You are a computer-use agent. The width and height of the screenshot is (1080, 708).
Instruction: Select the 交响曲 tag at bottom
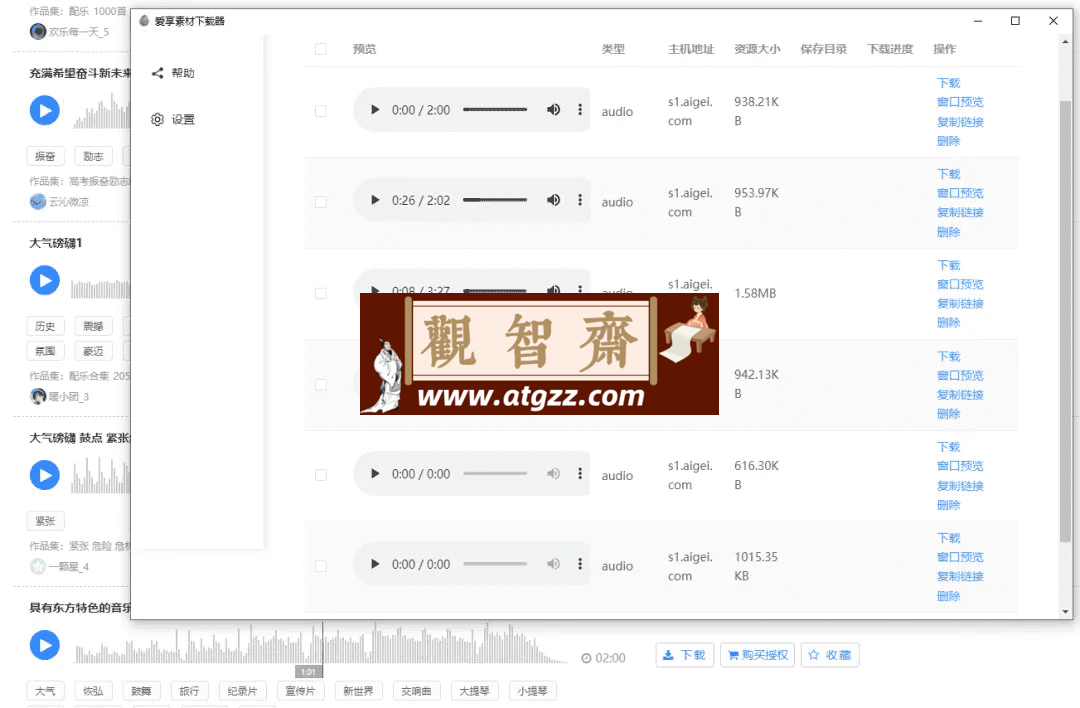click(416, 691)
